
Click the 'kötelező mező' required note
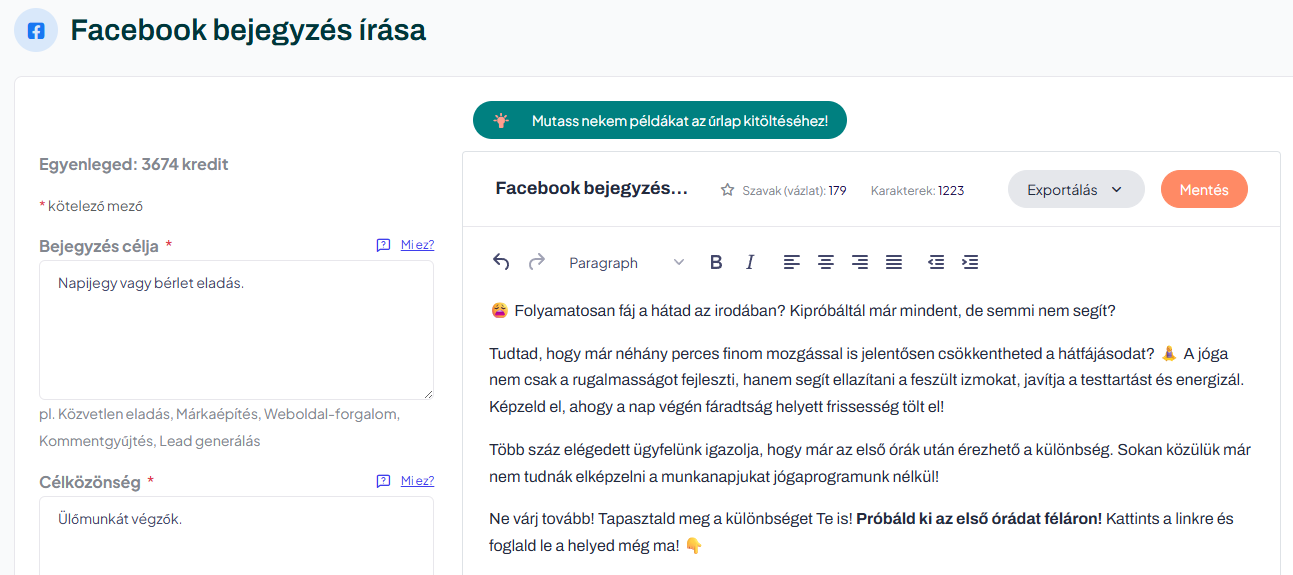tap(91, 206)
